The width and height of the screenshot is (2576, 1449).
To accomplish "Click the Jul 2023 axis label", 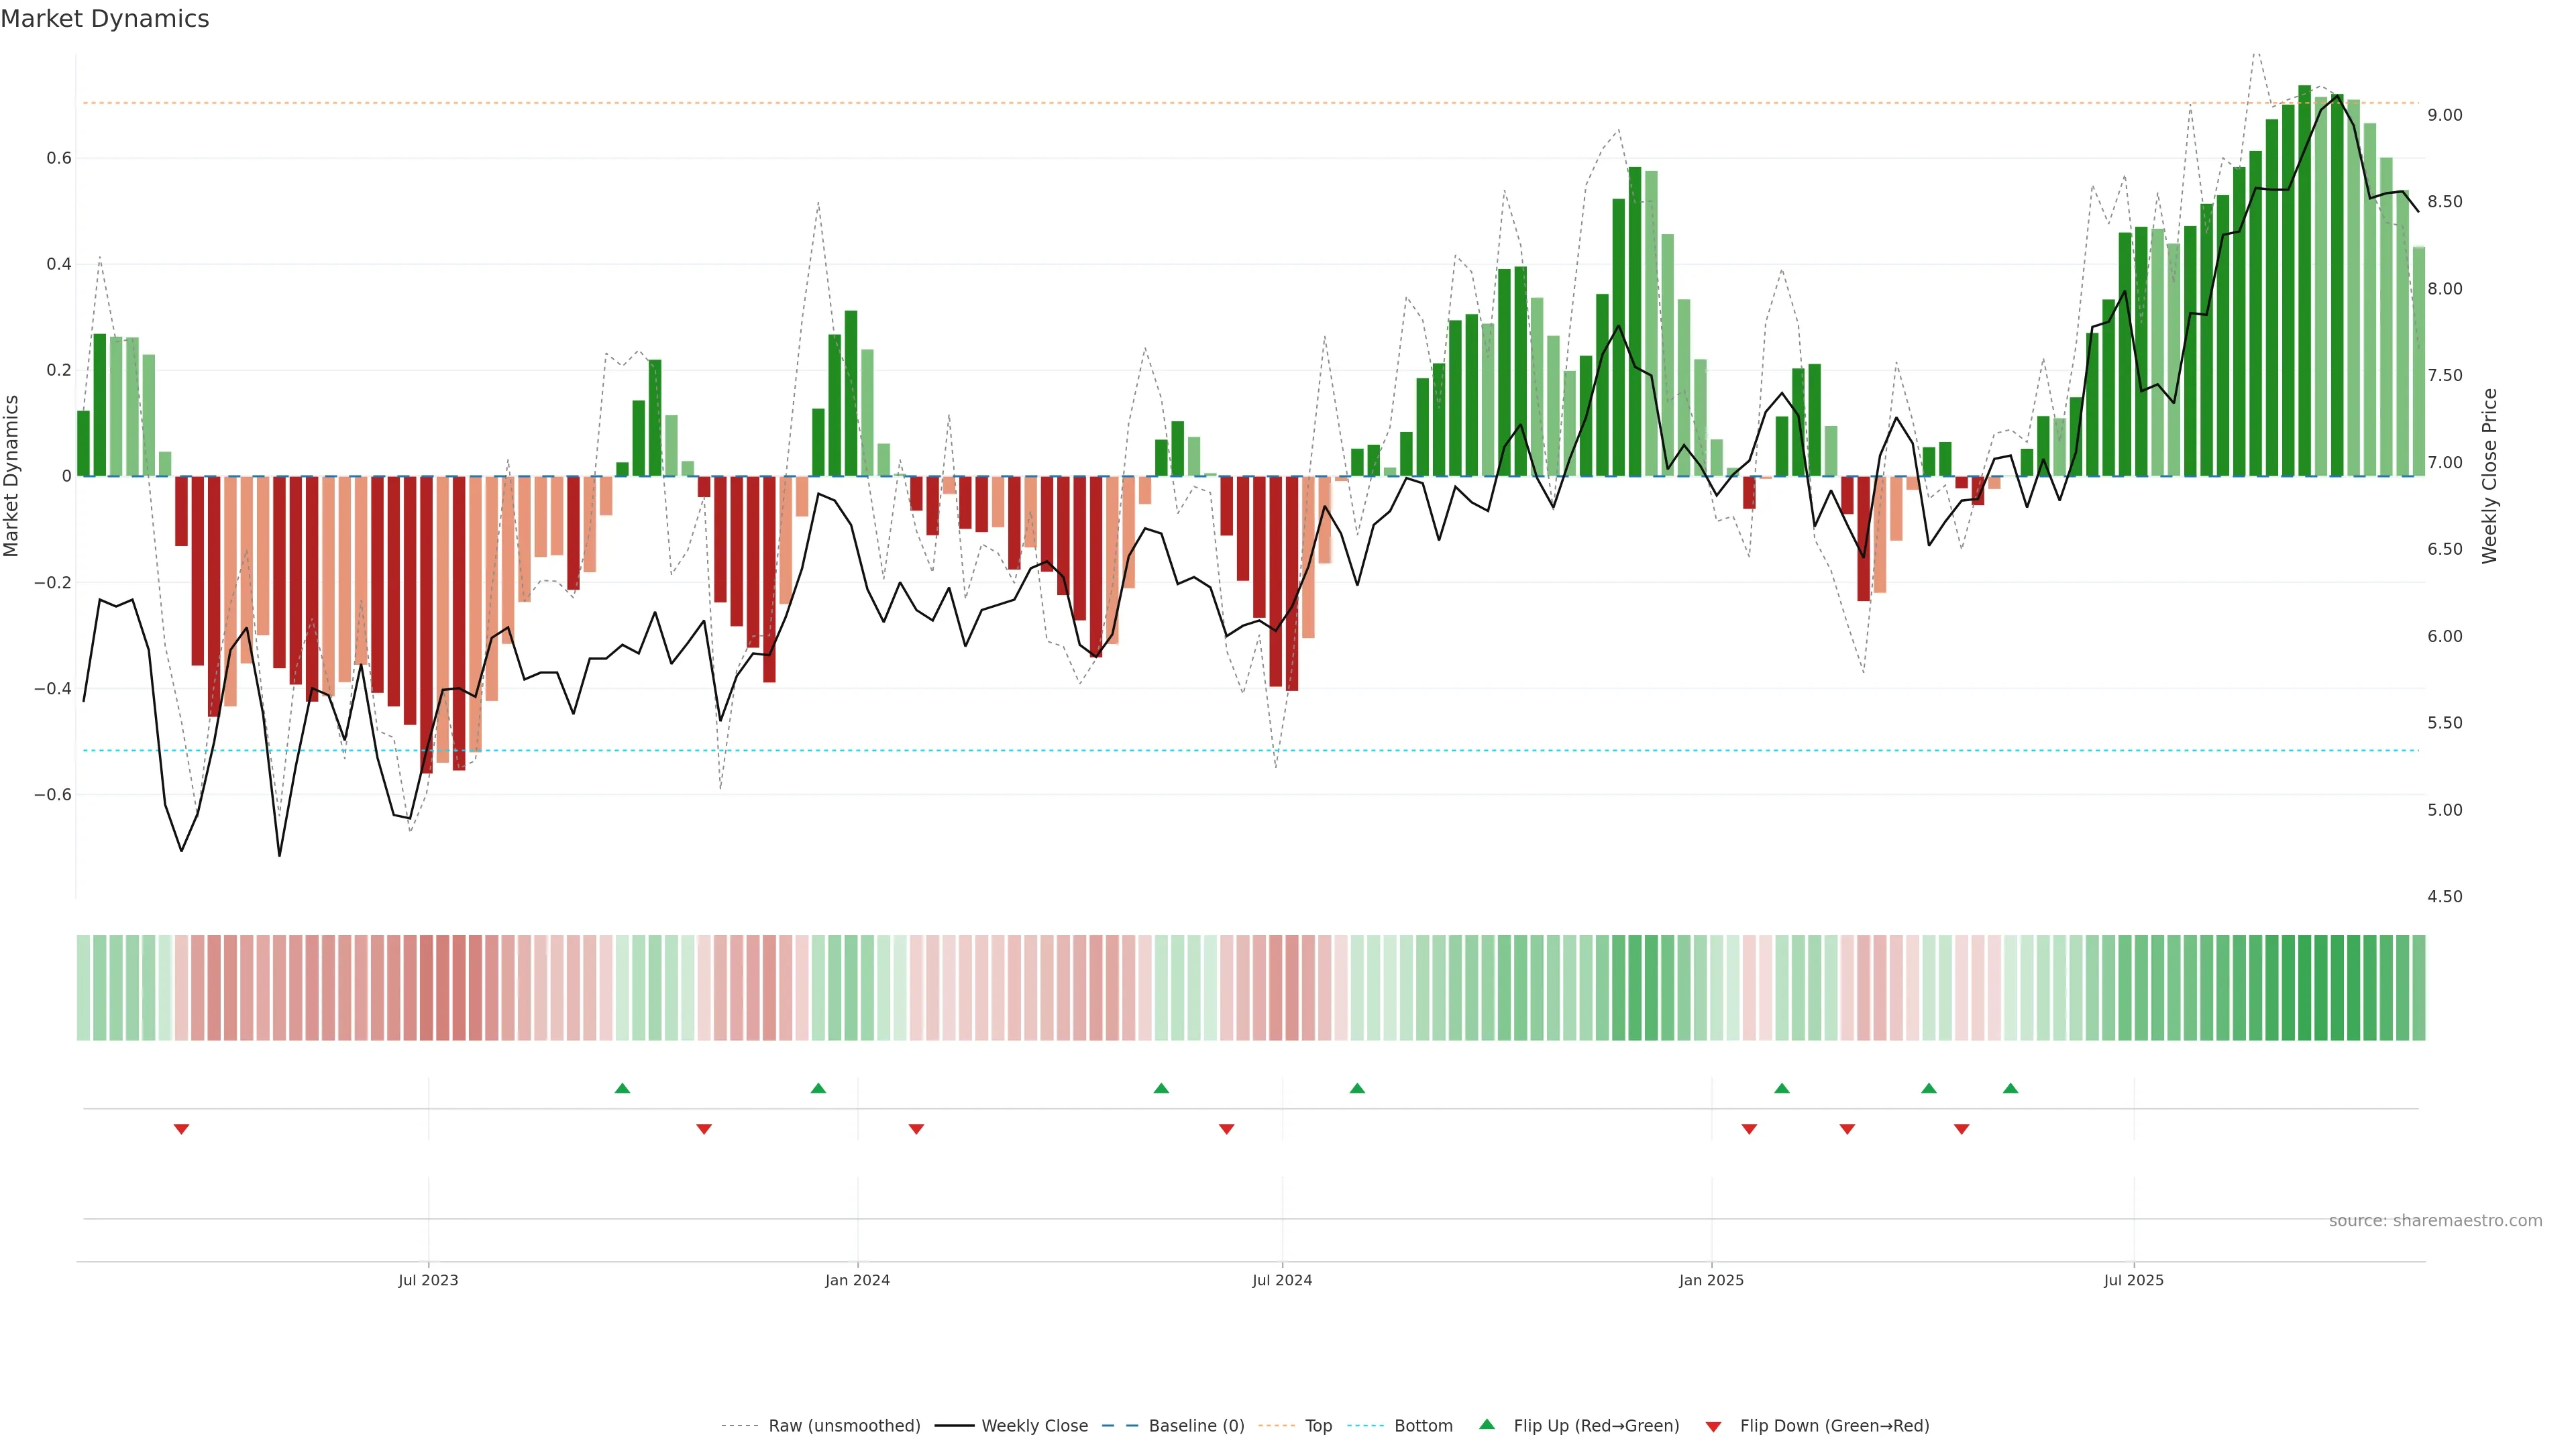I will [x=428, y=1280].
